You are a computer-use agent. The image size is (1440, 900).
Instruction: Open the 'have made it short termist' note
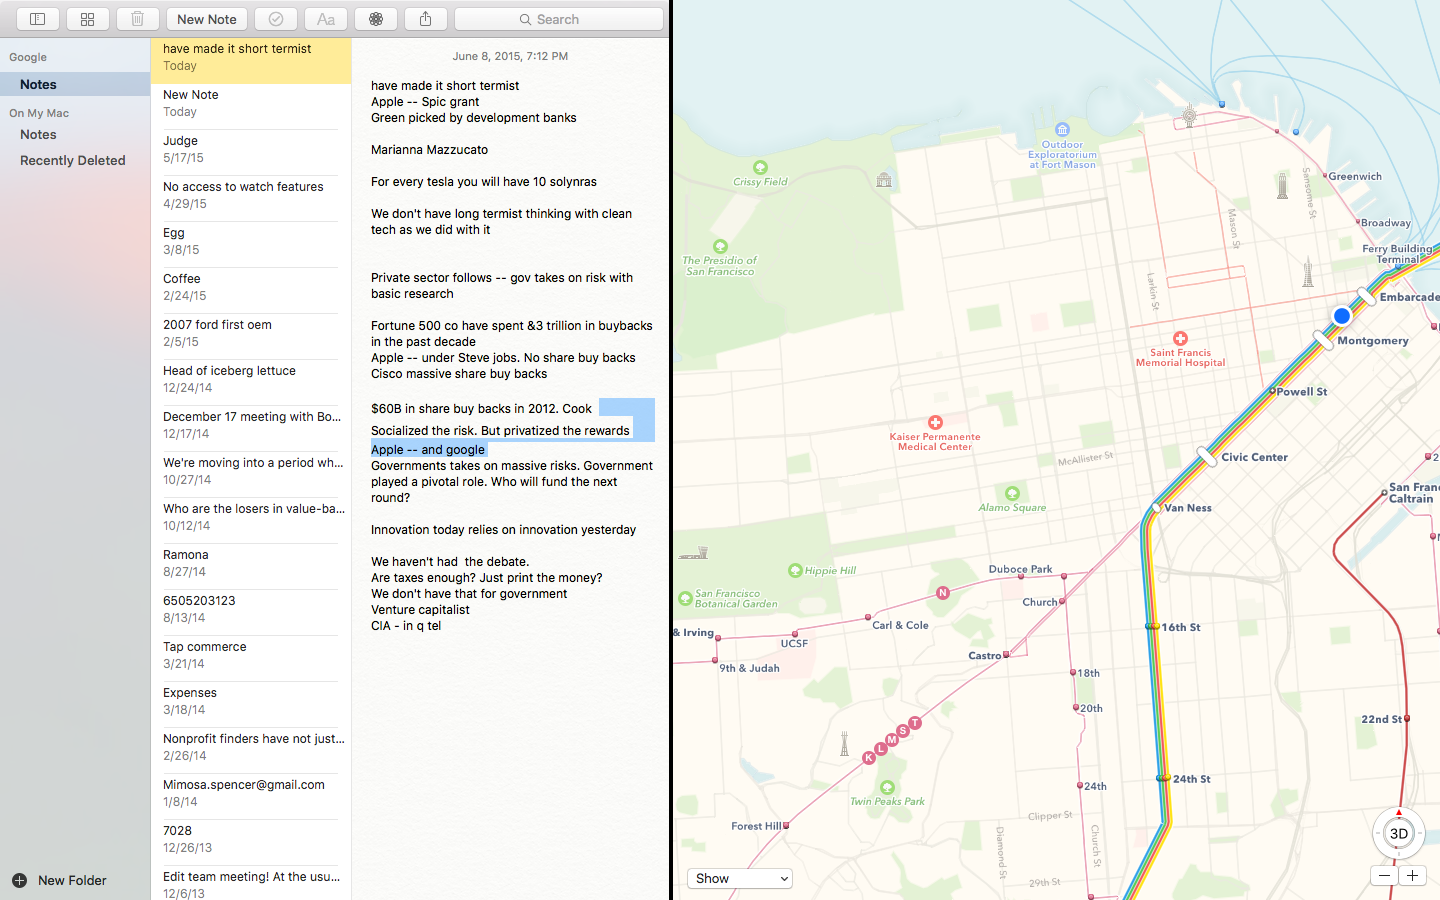[x=251, y=60]
